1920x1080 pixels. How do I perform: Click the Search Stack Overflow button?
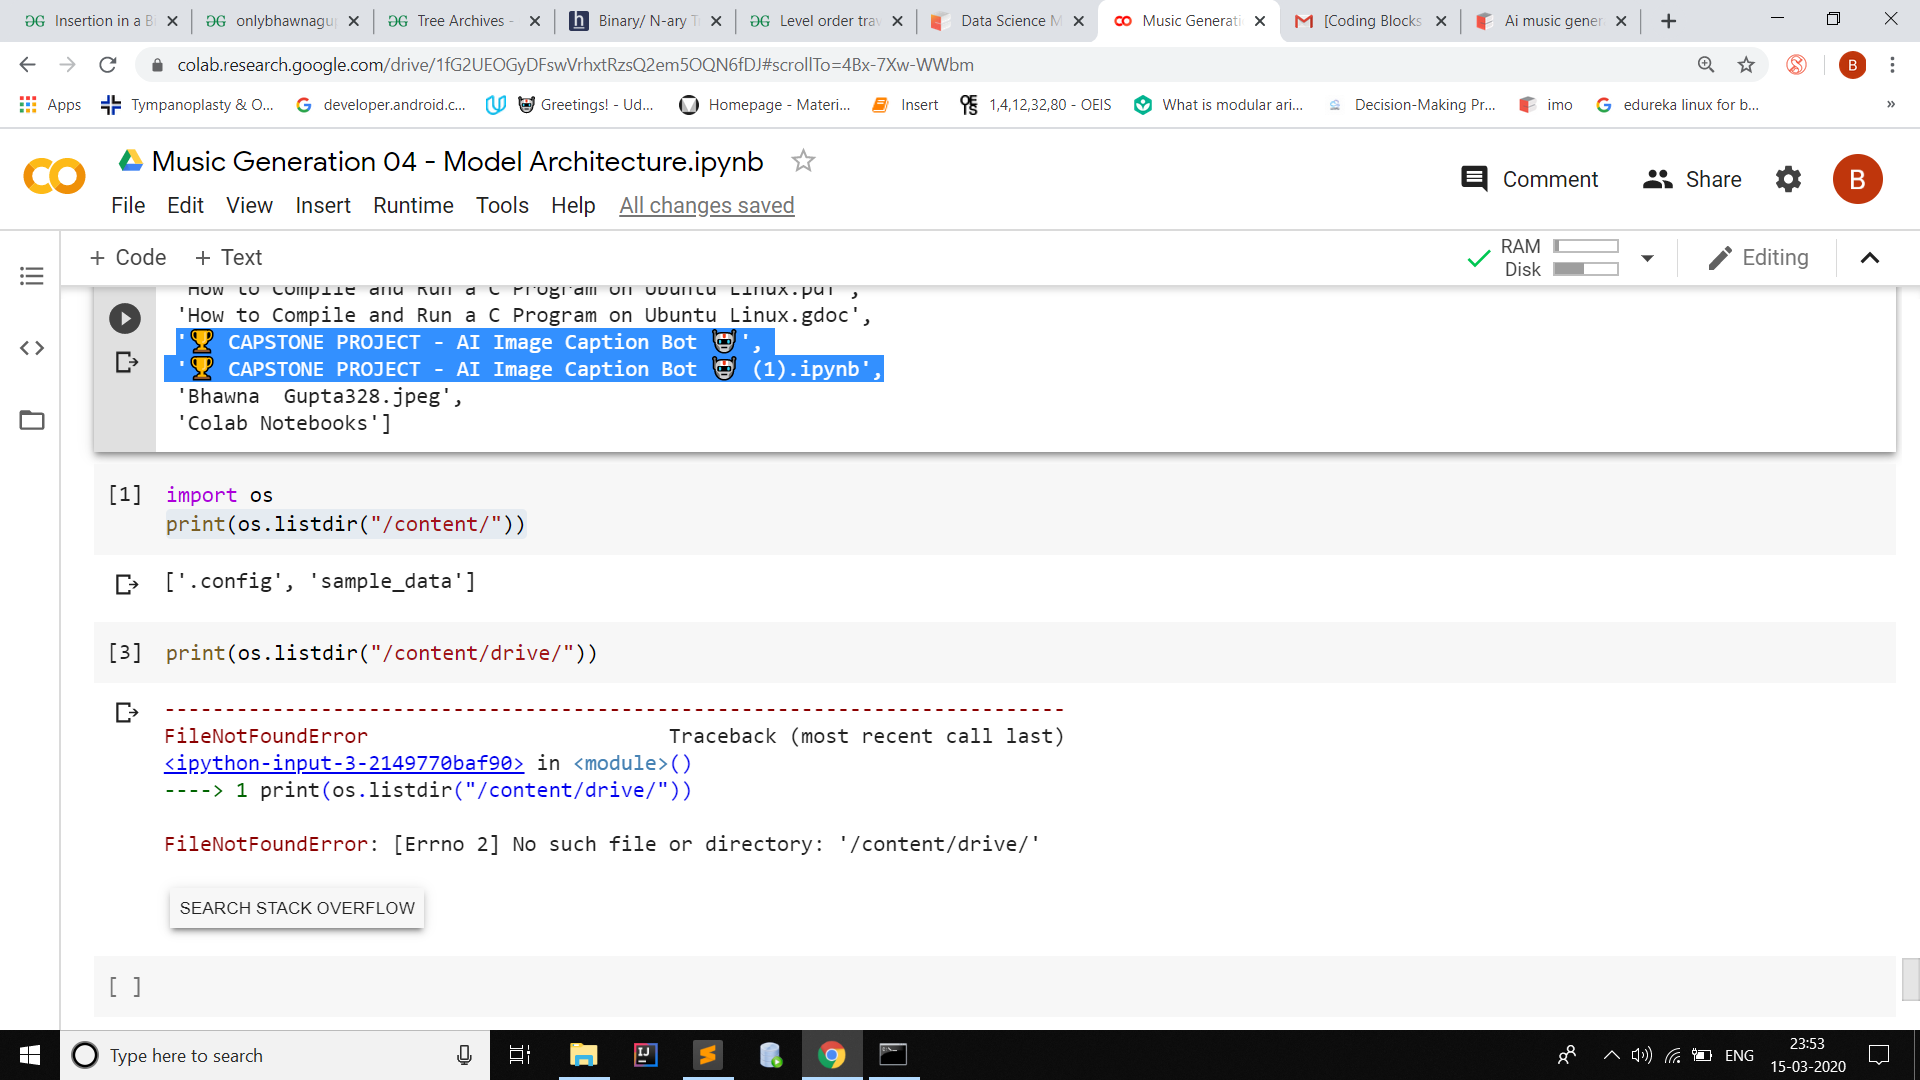(x=297, y=908)
